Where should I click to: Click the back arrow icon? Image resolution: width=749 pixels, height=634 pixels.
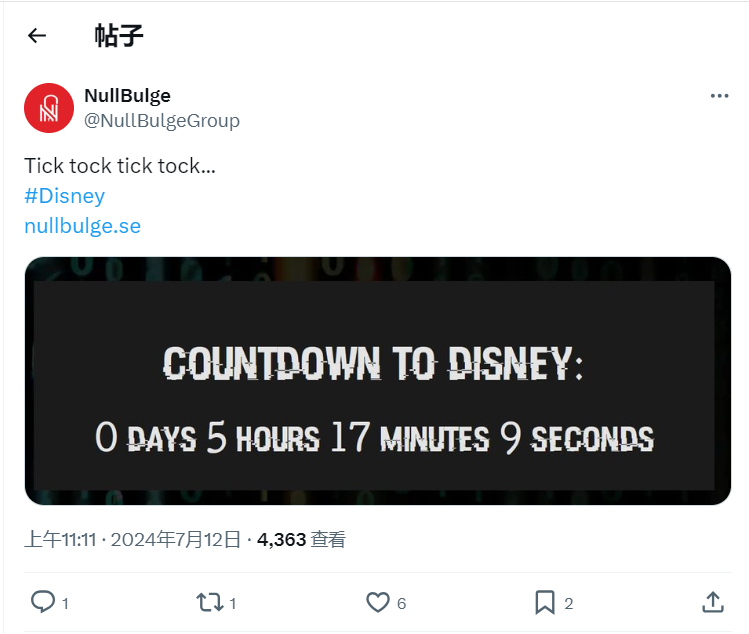pos(37,36)
